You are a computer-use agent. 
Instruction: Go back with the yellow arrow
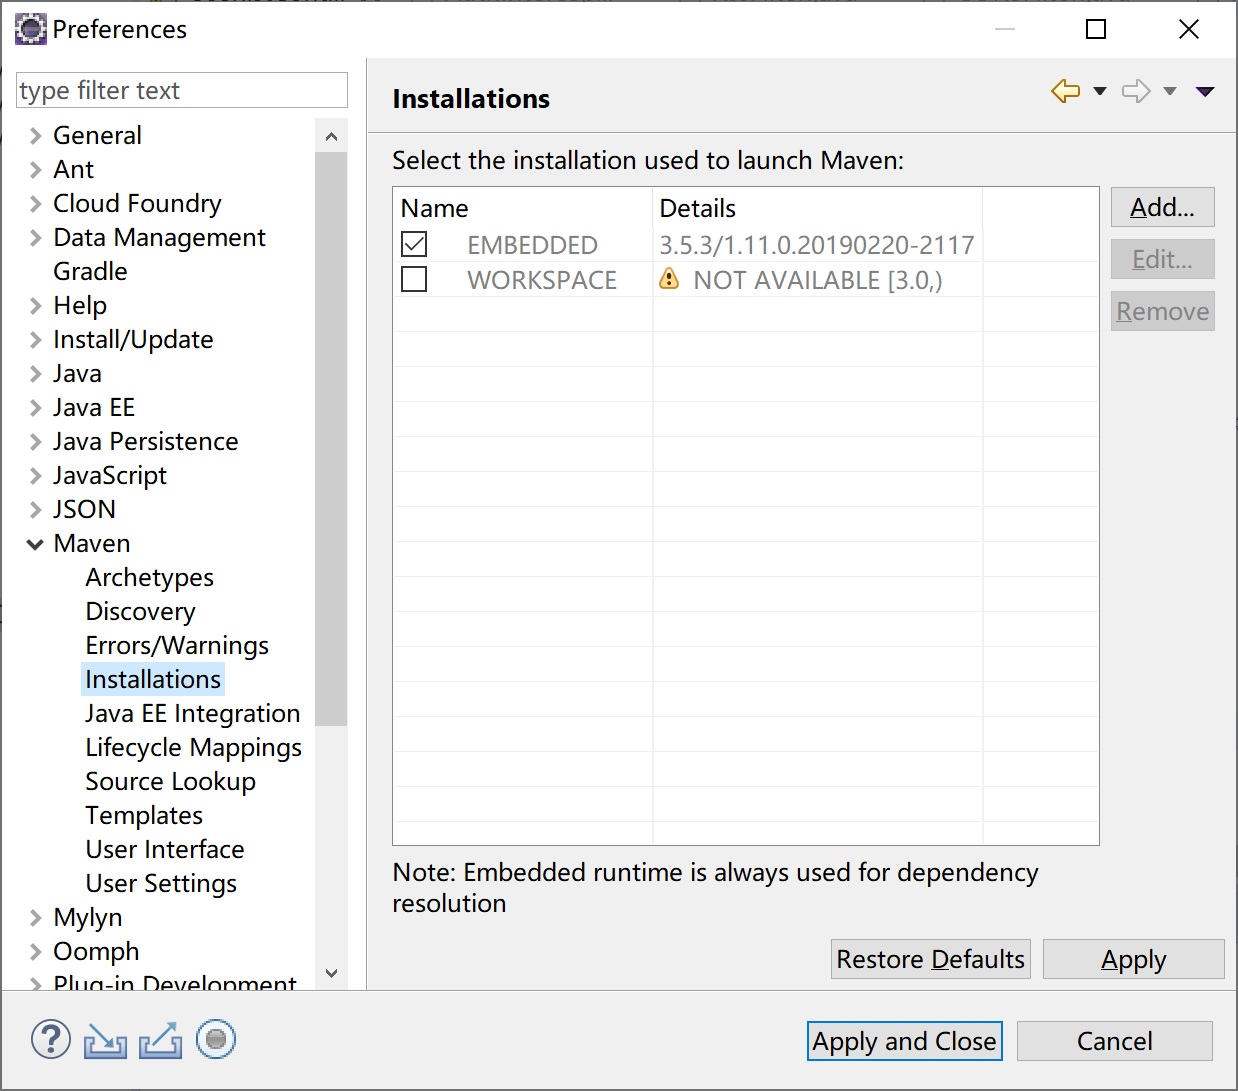pyautogui.click(x=1066, y=91)
